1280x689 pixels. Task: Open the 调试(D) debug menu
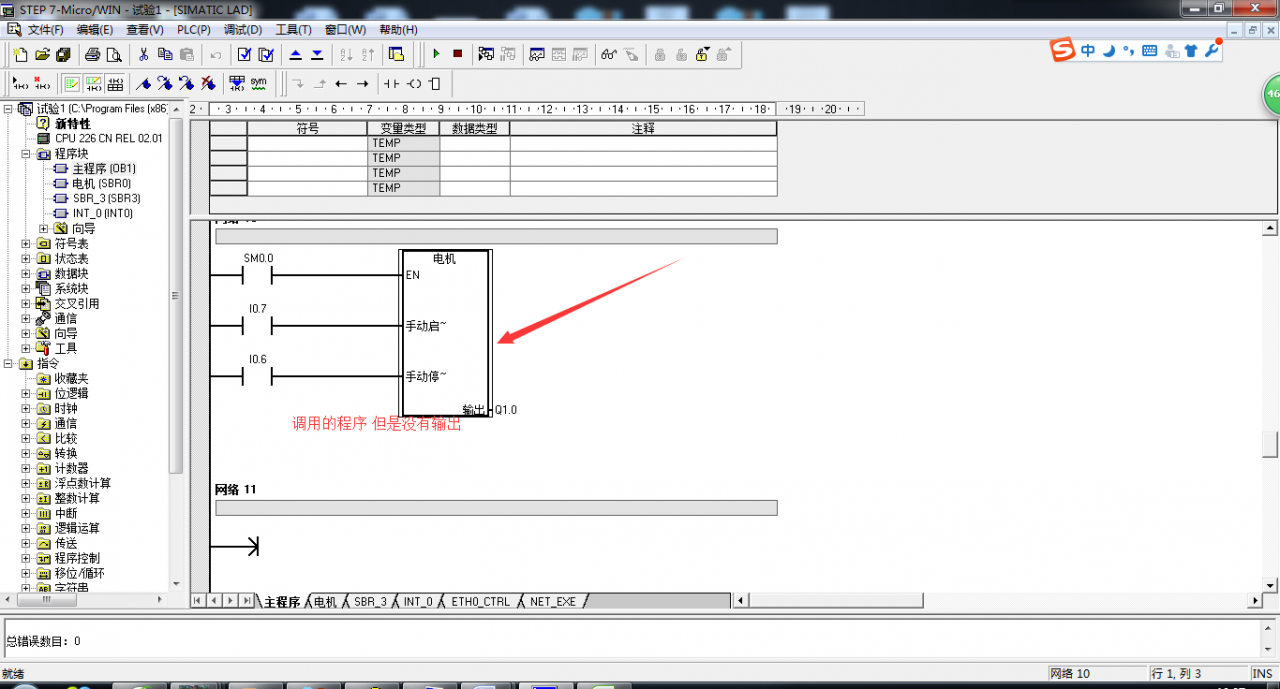click(x=243, y=30)
